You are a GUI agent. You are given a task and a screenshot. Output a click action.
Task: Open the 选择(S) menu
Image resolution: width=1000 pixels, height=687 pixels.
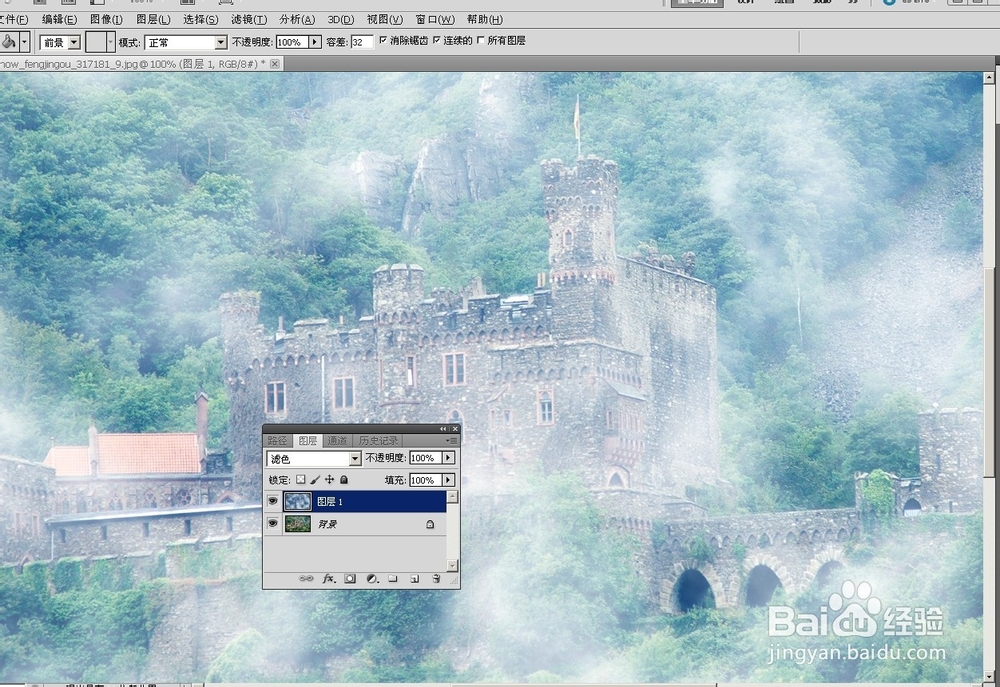[200, 20]
